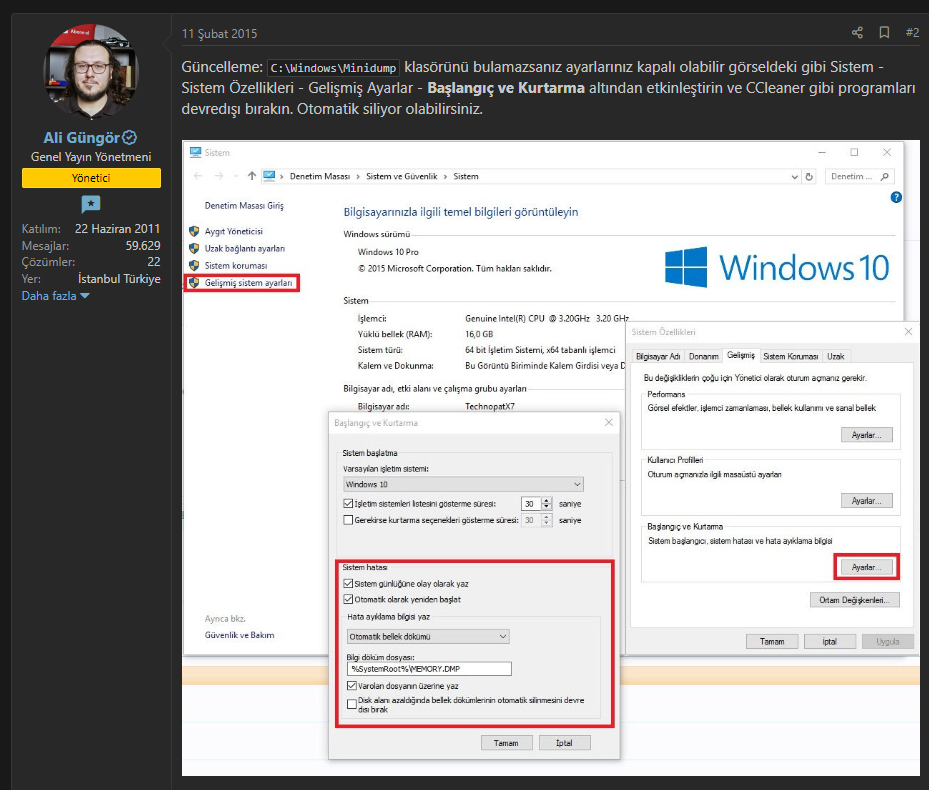Click Denetim Masası in breadcrumb
929x790 pixels.
(319, 176)
